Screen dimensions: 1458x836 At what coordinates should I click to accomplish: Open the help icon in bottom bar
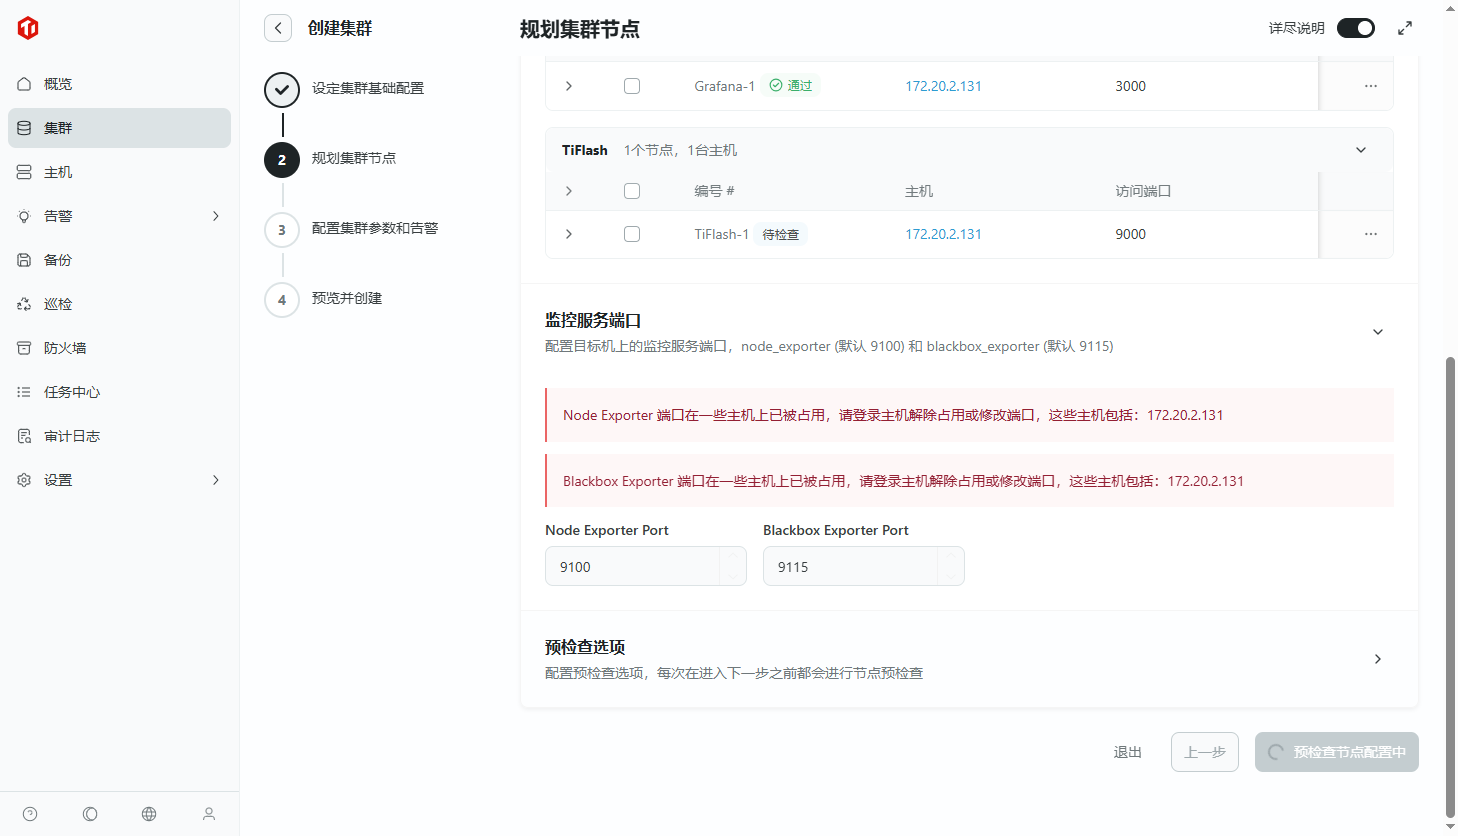tap(30, 814)
